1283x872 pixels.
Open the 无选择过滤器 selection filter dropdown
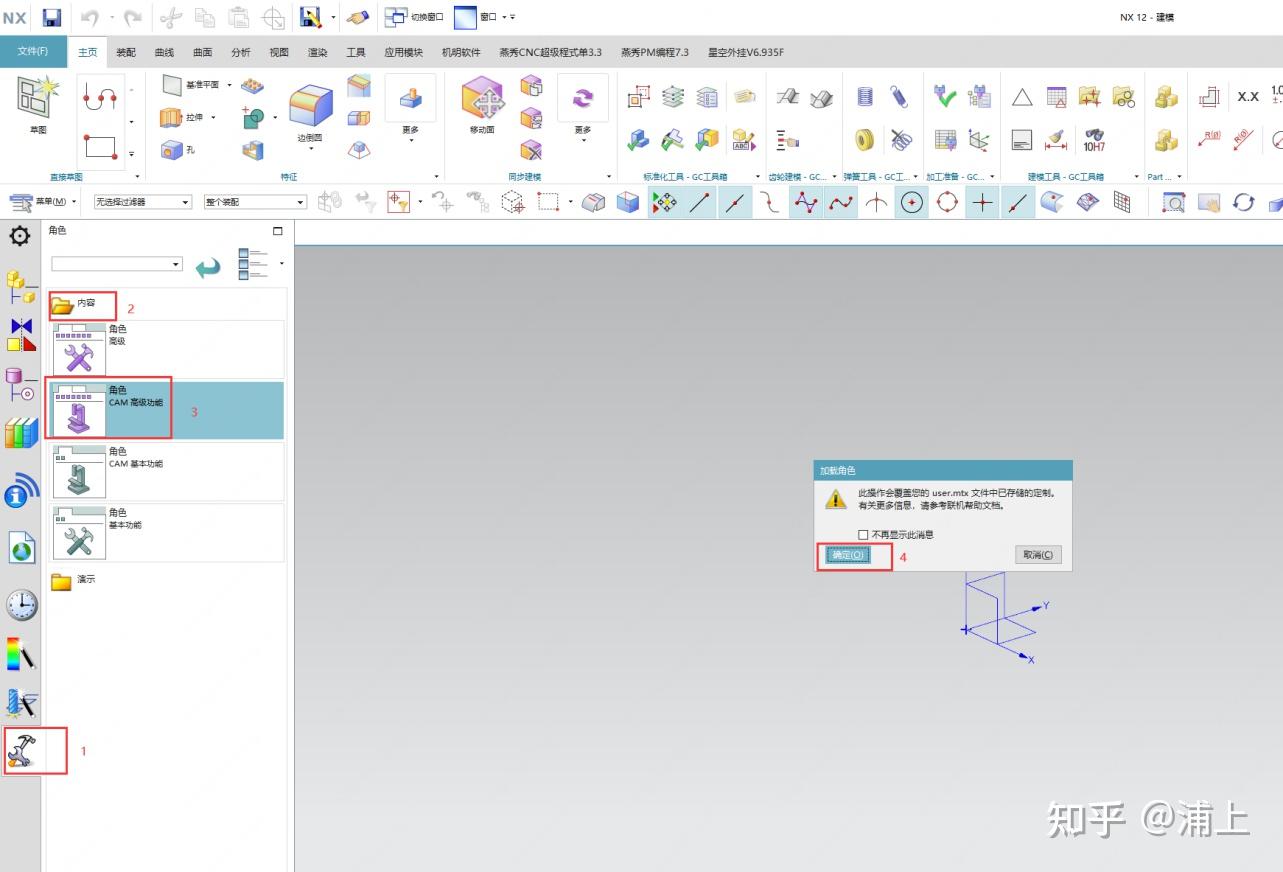[x=142, y=202]
